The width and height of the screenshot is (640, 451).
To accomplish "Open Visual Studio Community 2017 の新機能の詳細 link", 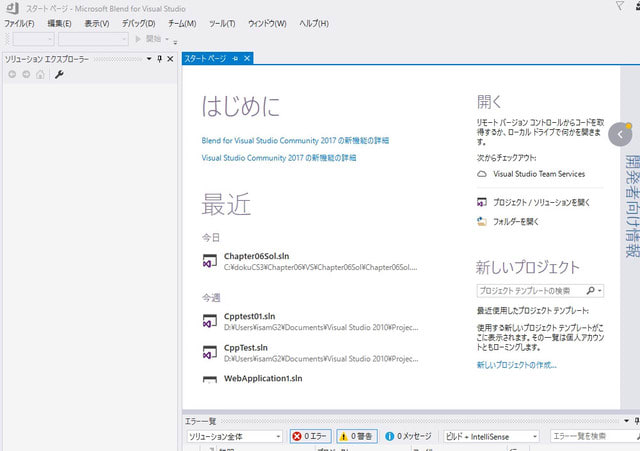I will [279, 158].
